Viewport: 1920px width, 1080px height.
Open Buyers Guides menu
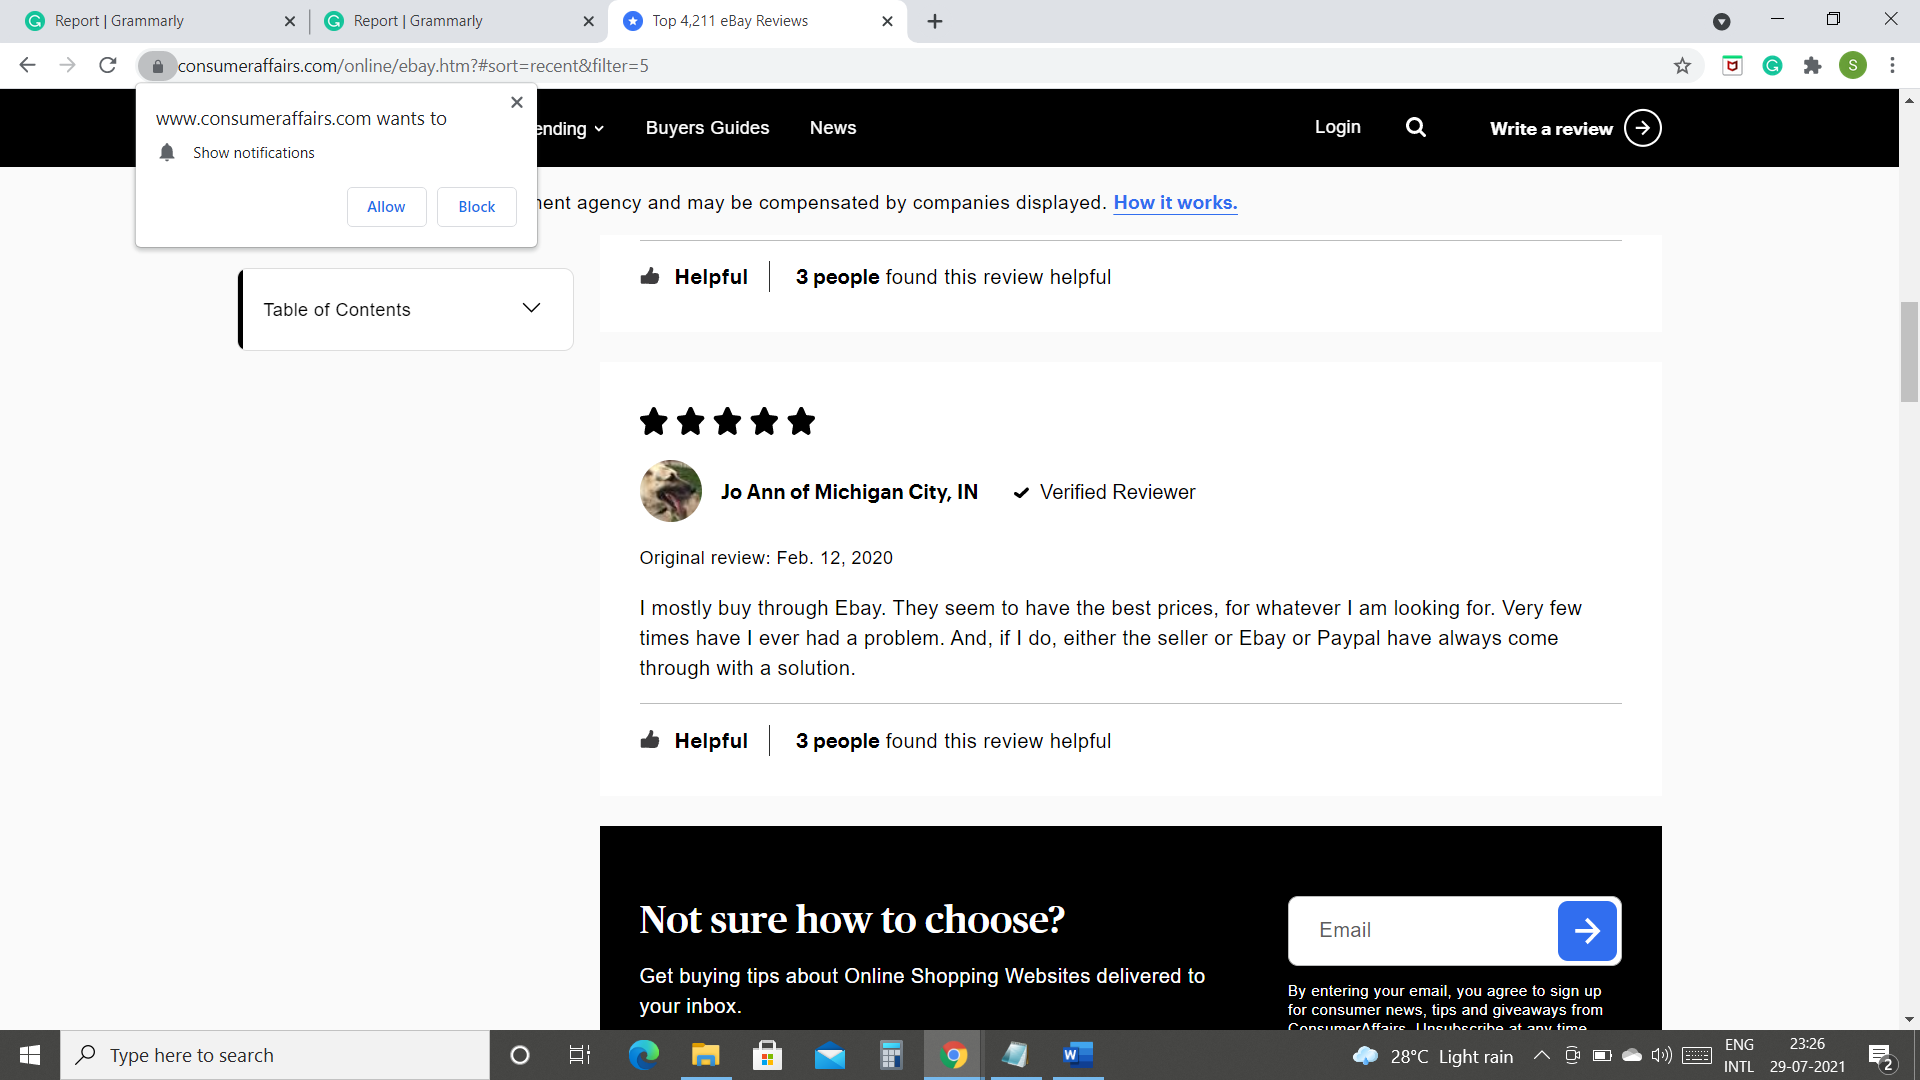707,128
